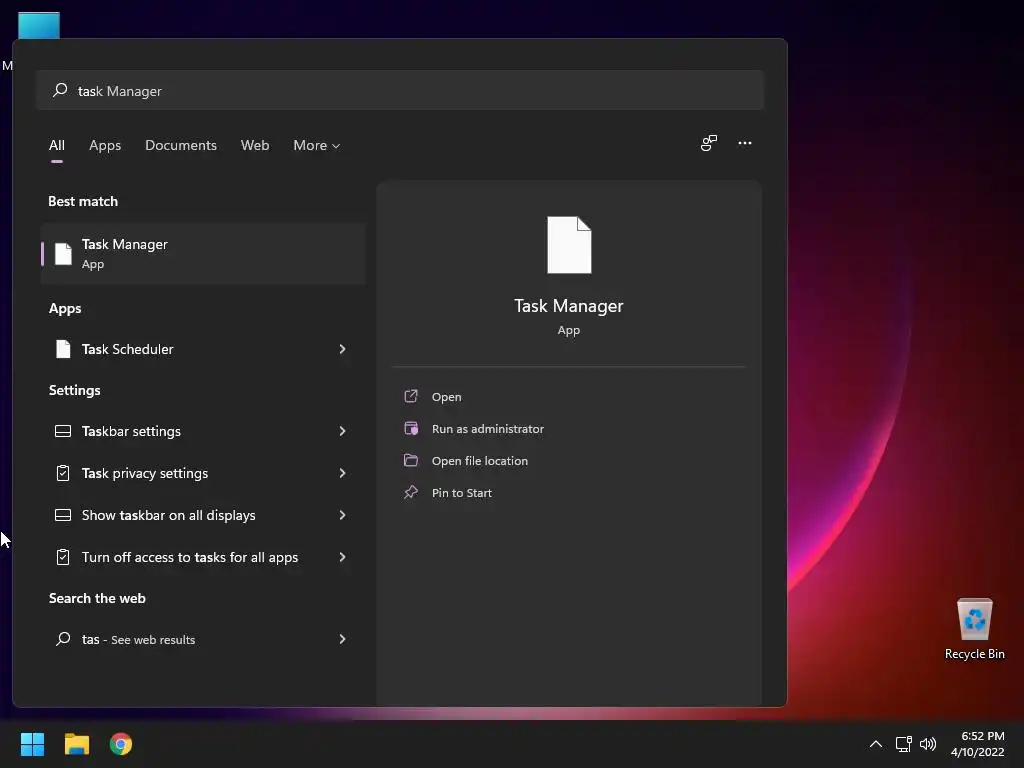Open the three-dot options menu
The width and height of the screenshot is (1024, 768).
tap(744, 143)
